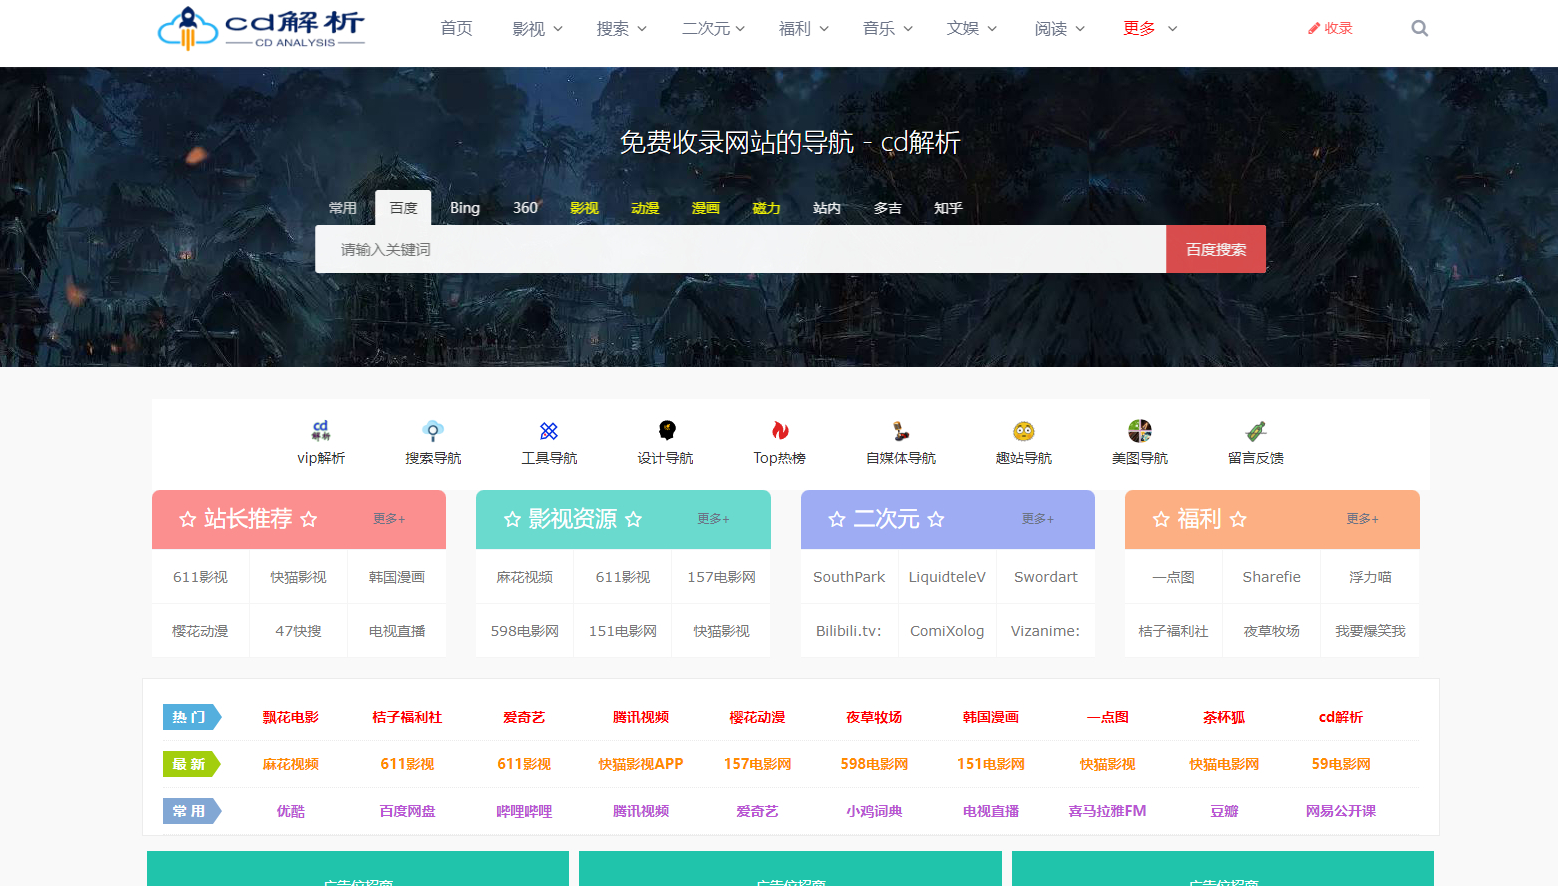Focus the keyword search input field

coord(741,249)
